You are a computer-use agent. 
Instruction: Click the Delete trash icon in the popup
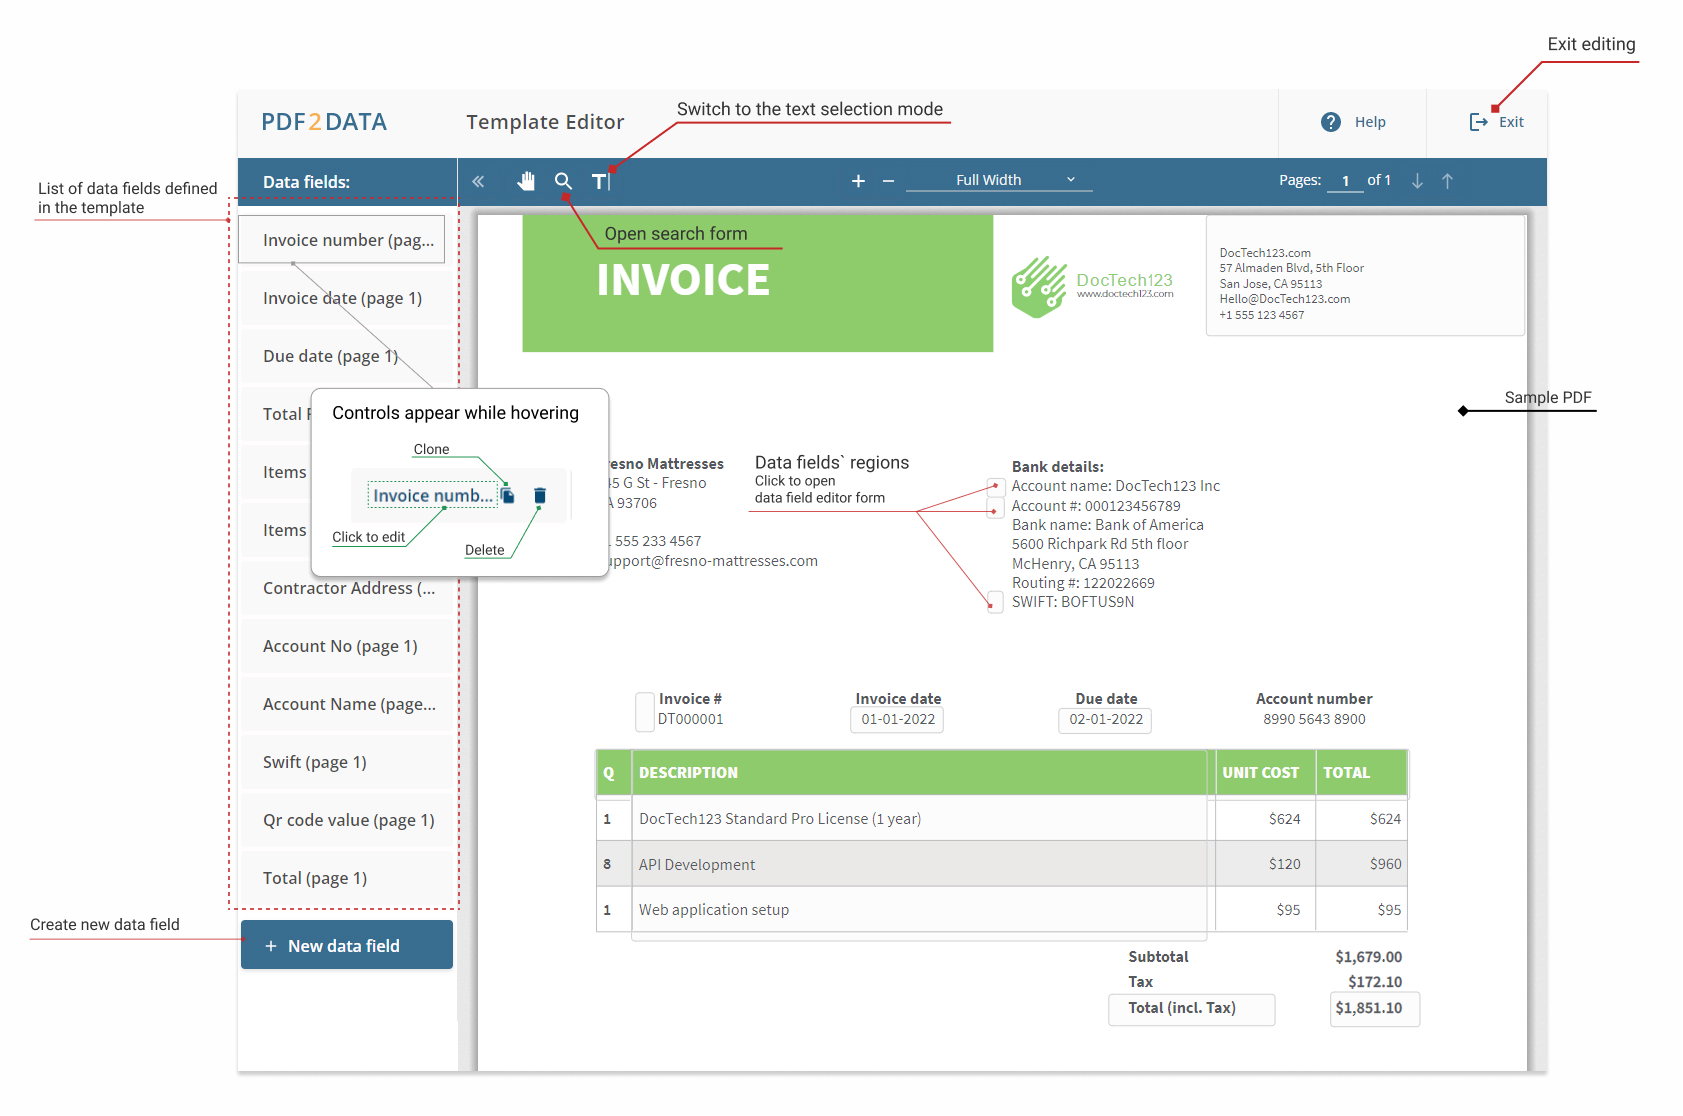(x=540, y=496)
